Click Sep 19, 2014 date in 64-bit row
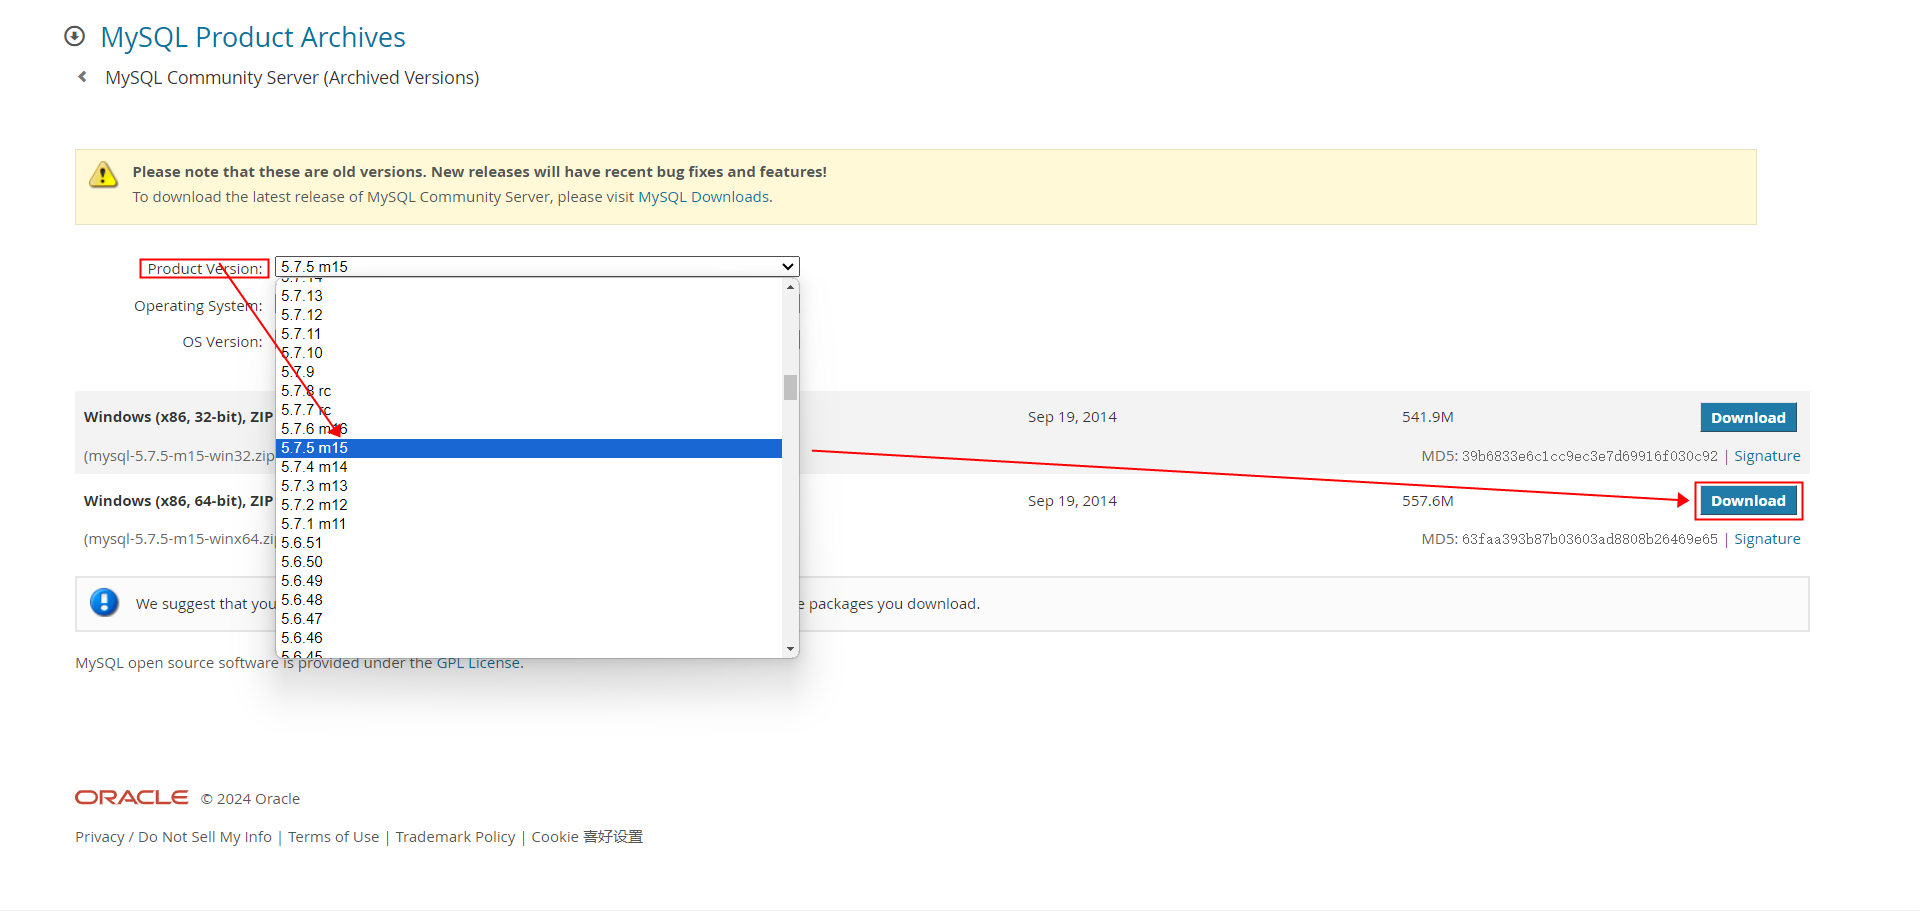This screenshot has width=1920, height=911. pyautogui.click(x=1072, y=501)
